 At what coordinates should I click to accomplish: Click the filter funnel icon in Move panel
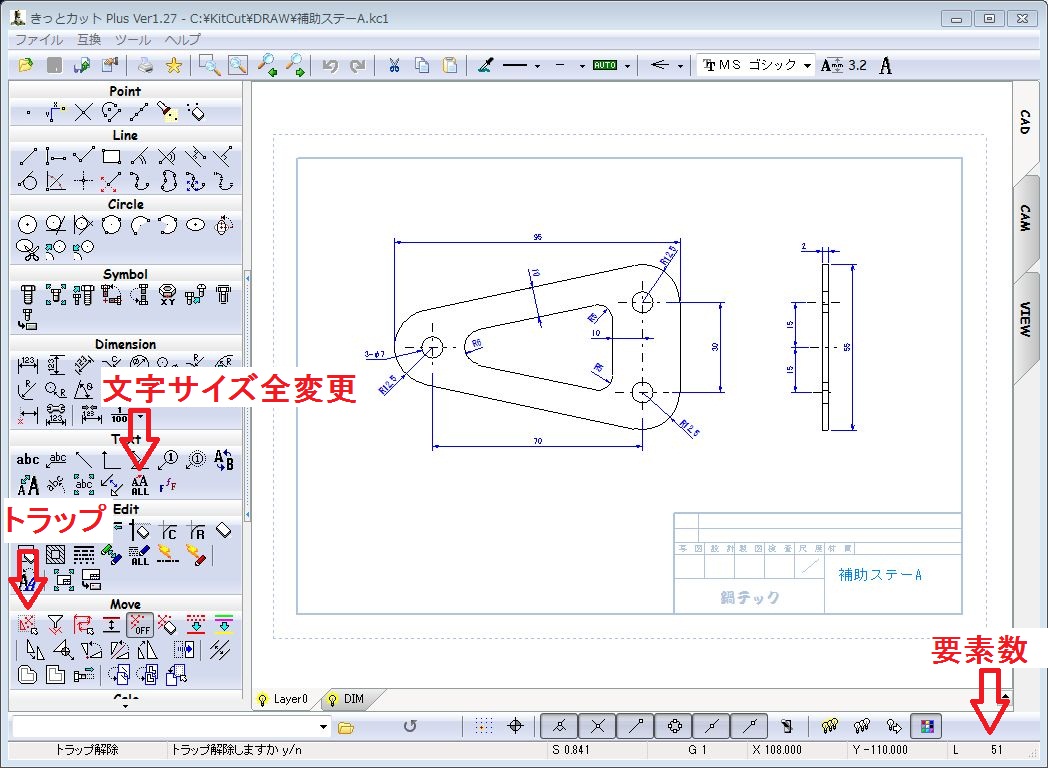(x=55, y=625)
